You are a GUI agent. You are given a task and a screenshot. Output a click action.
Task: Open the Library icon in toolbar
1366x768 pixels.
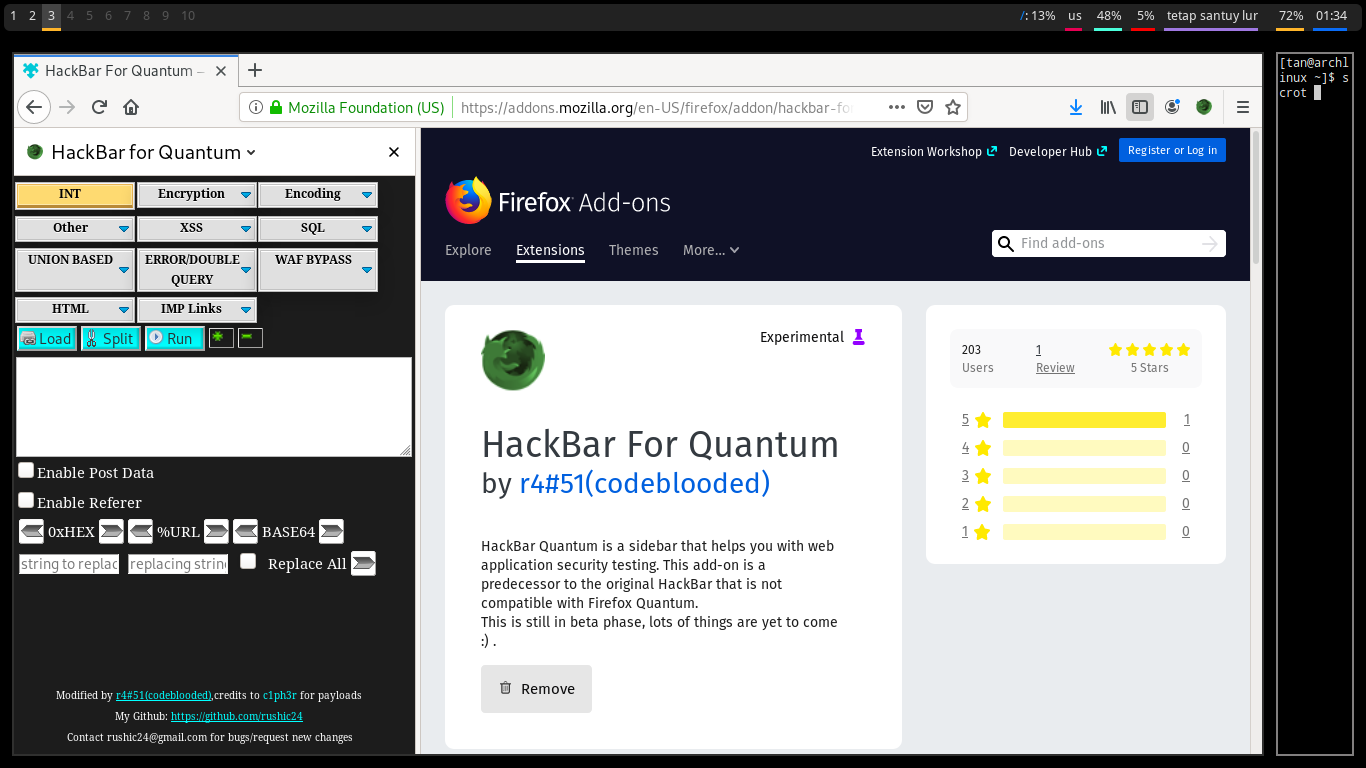click(1108, 107)
